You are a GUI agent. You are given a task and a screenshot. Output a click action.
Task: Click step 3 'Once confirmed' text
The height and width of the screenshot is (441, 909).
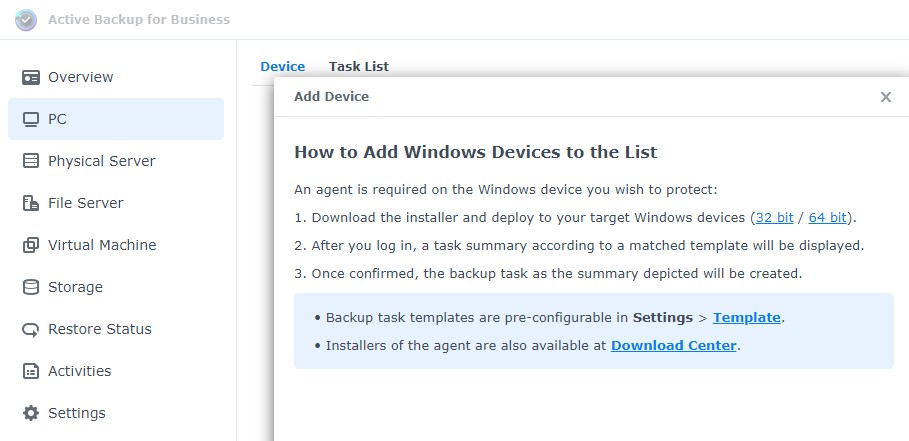pos(548,274)
